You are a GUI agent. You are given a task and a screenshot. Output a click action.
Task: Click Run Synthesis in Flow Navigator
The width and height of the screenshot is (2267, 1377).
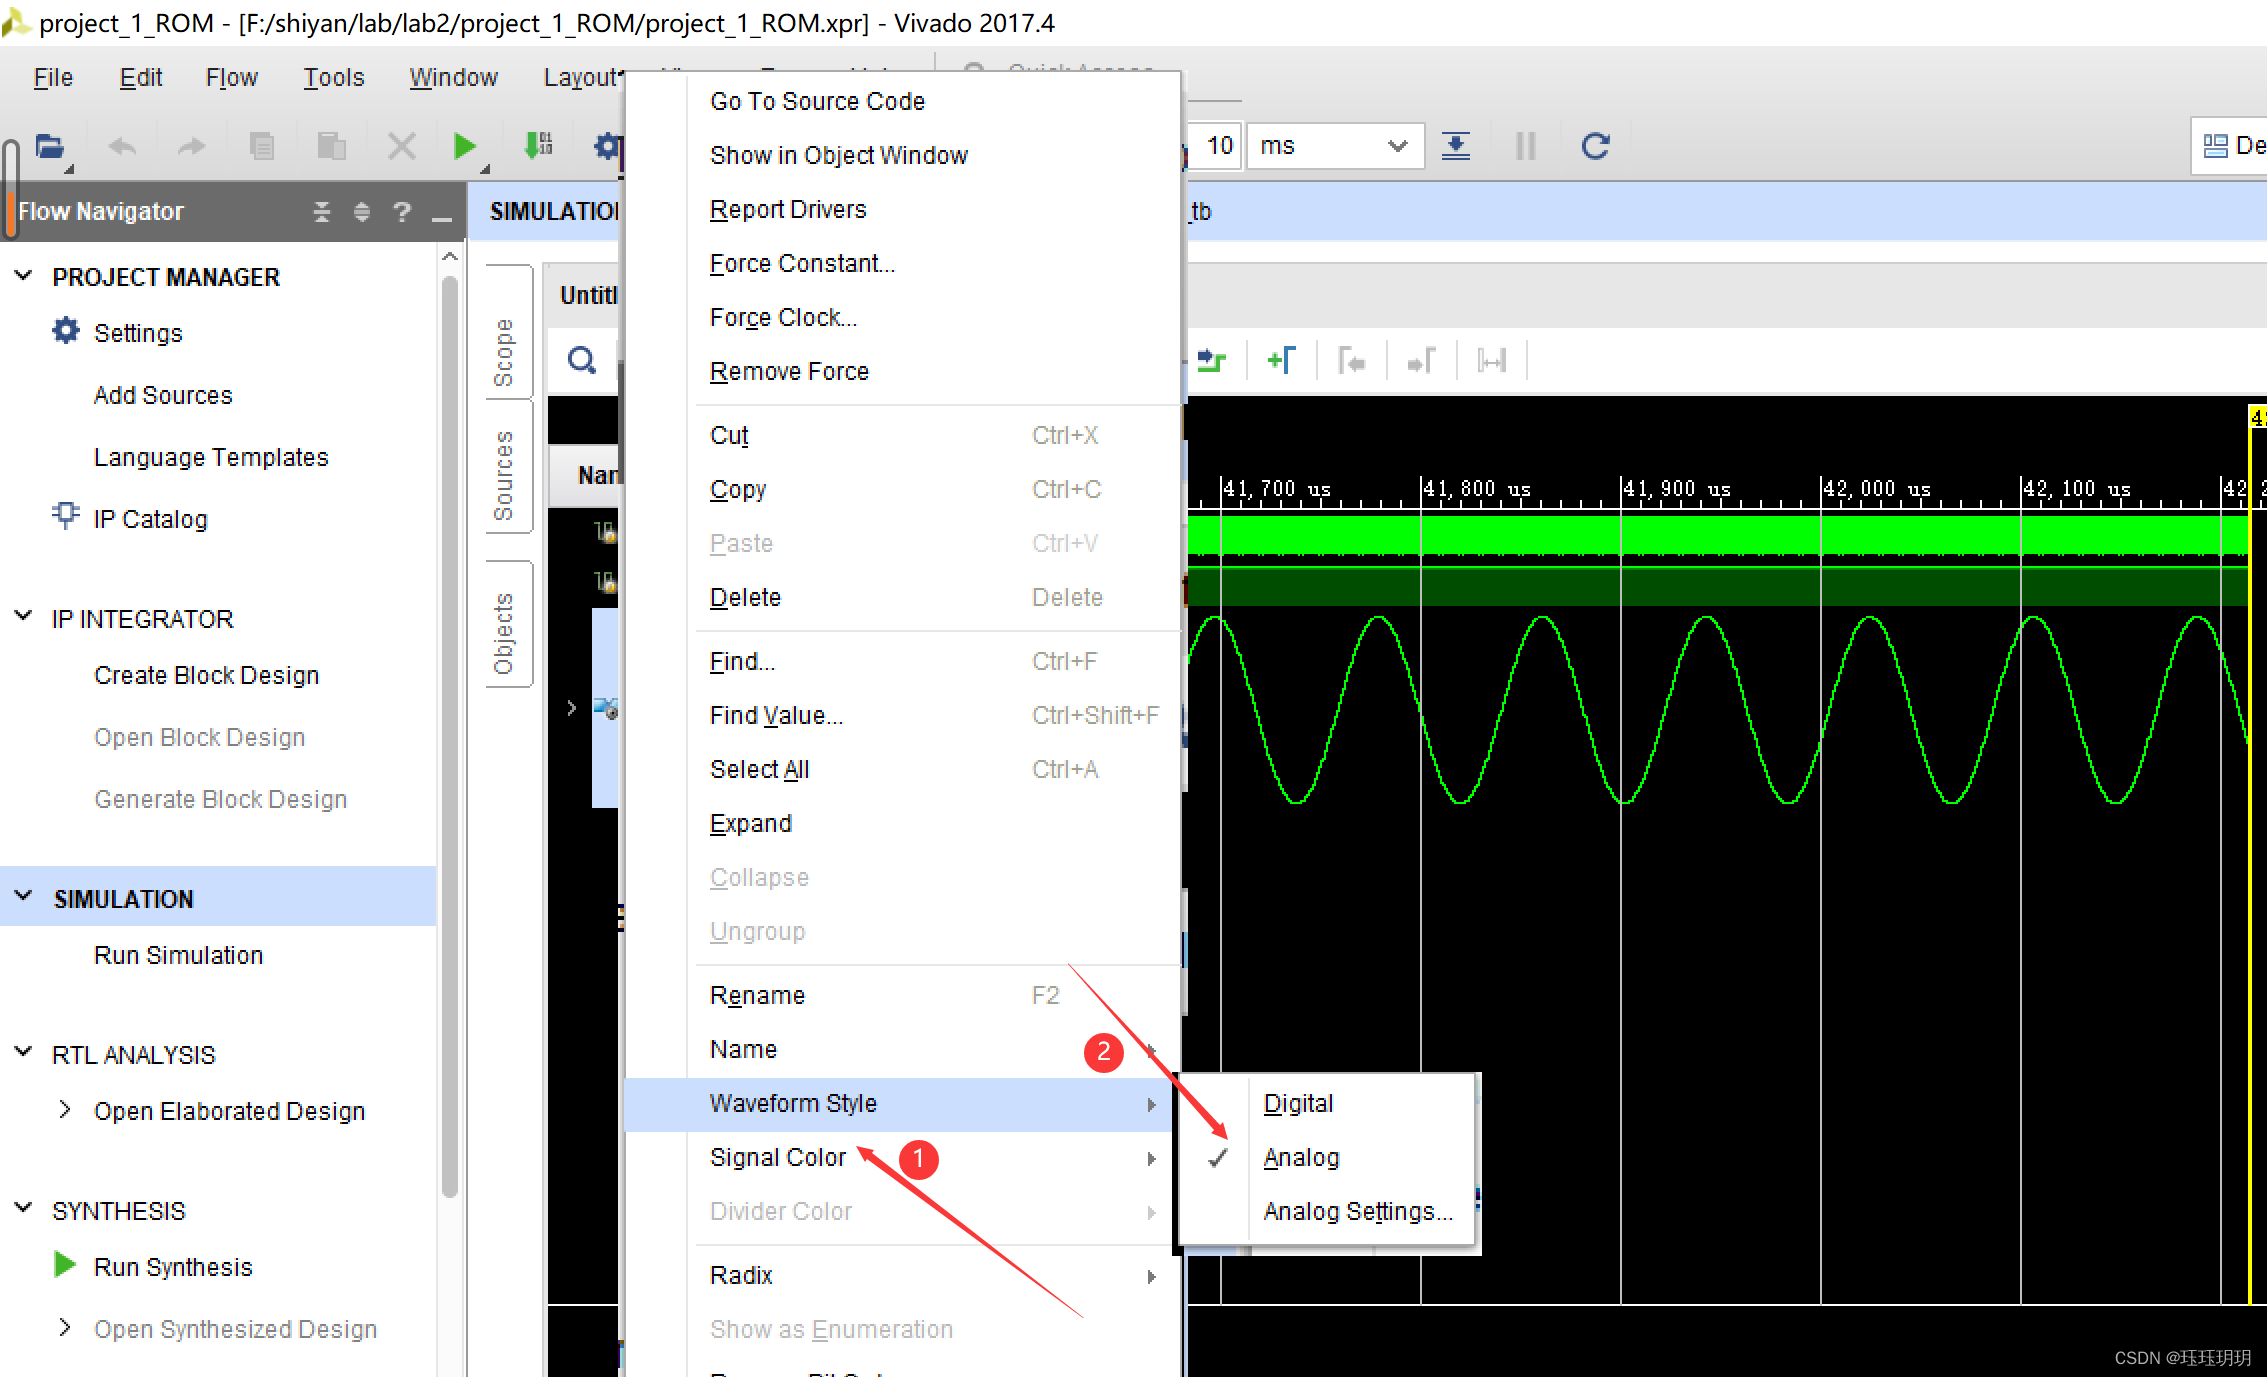pos(172,1266)
